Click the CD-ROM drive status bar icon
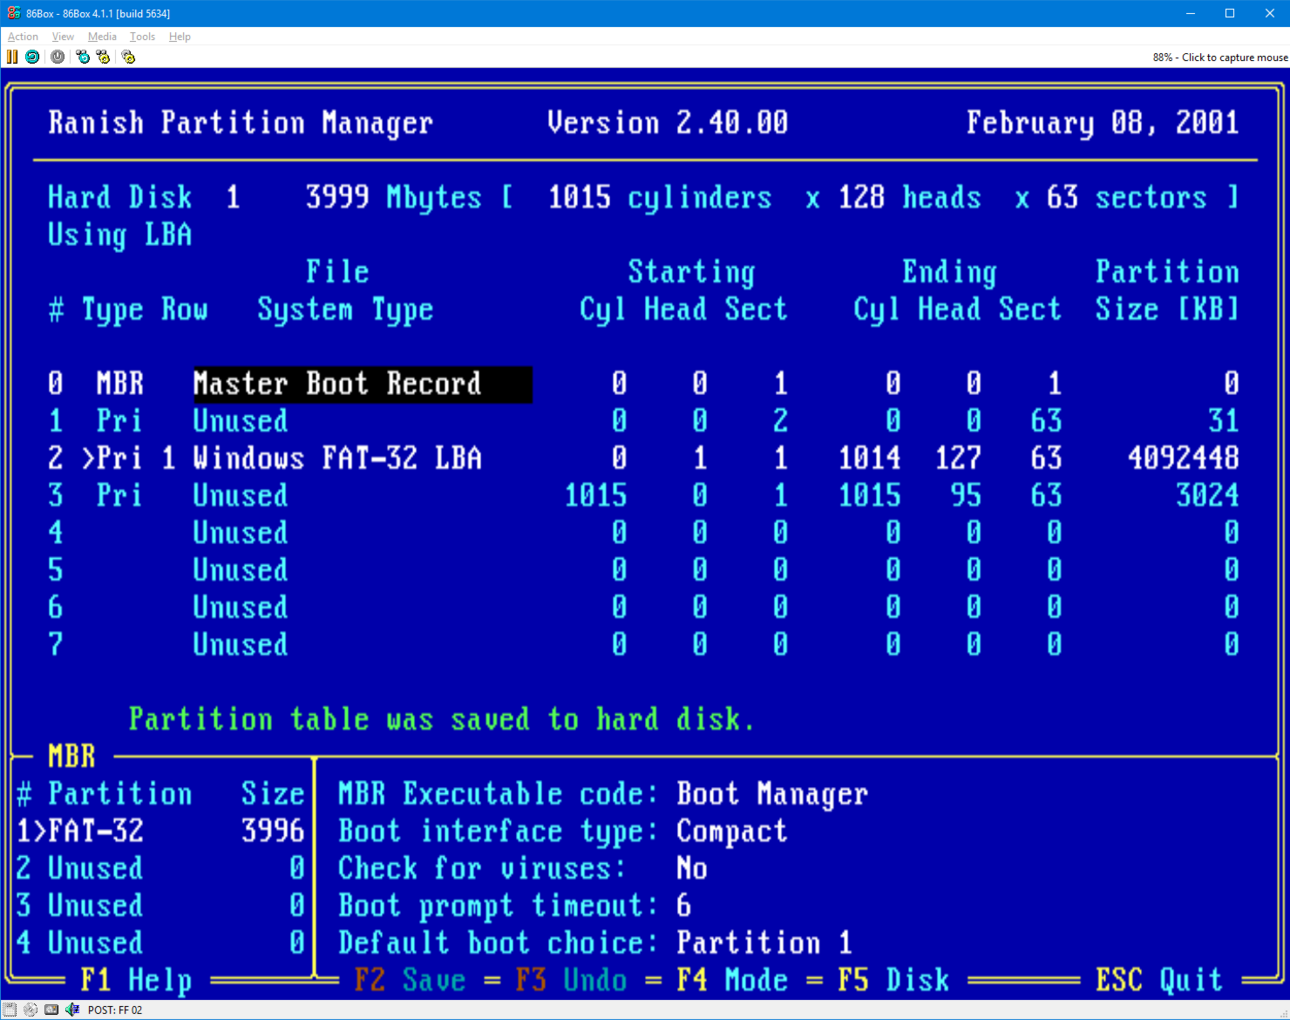Viewport: 1290px width, 1020px height. [31, 1010]
